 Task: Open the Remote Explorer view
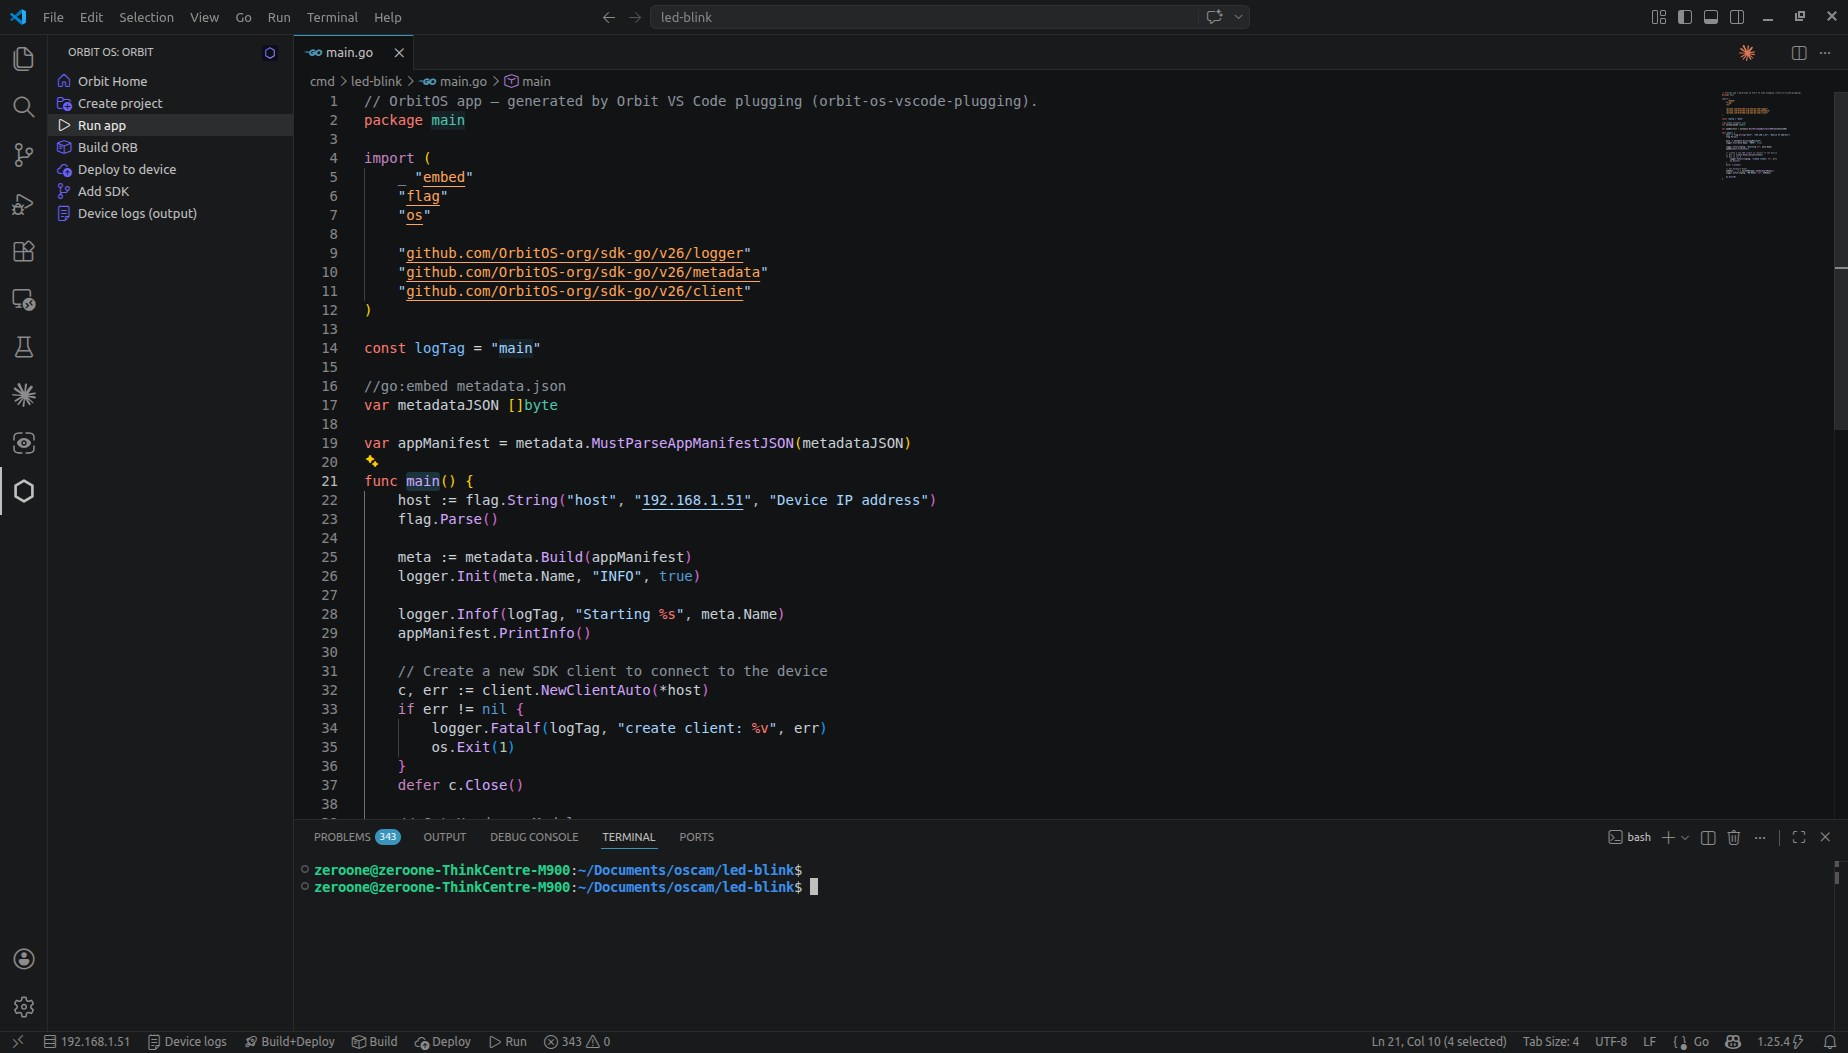tap(24, 299)
